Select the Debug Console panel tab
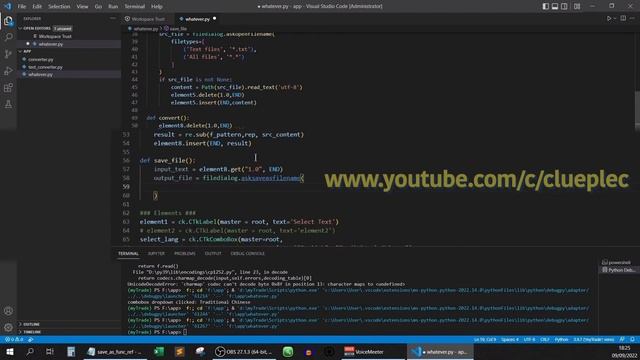This screenshot has height=360, width=640. (x=247, y=253)
